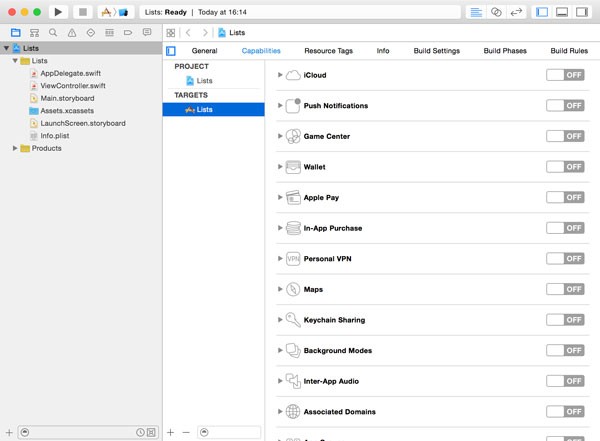Stop the running build
This screenshot has height=441, width=600.
point(83,12)
